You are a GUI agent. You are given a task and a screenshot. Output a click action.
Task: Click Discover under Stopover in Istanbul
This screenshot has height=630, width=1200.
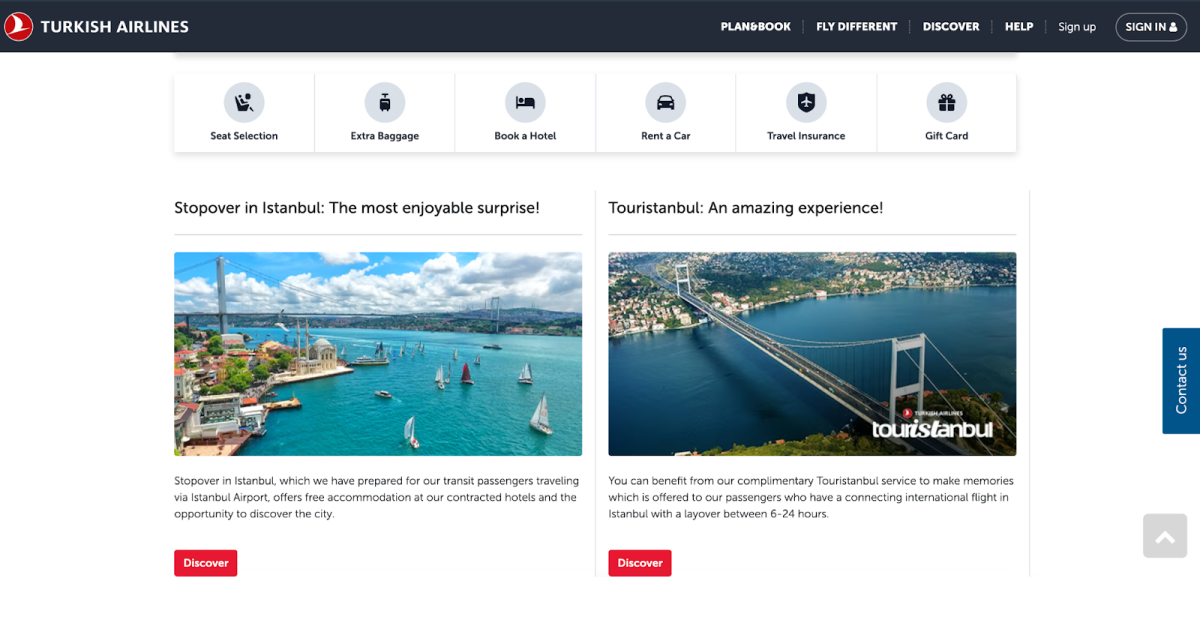point(206,563)
